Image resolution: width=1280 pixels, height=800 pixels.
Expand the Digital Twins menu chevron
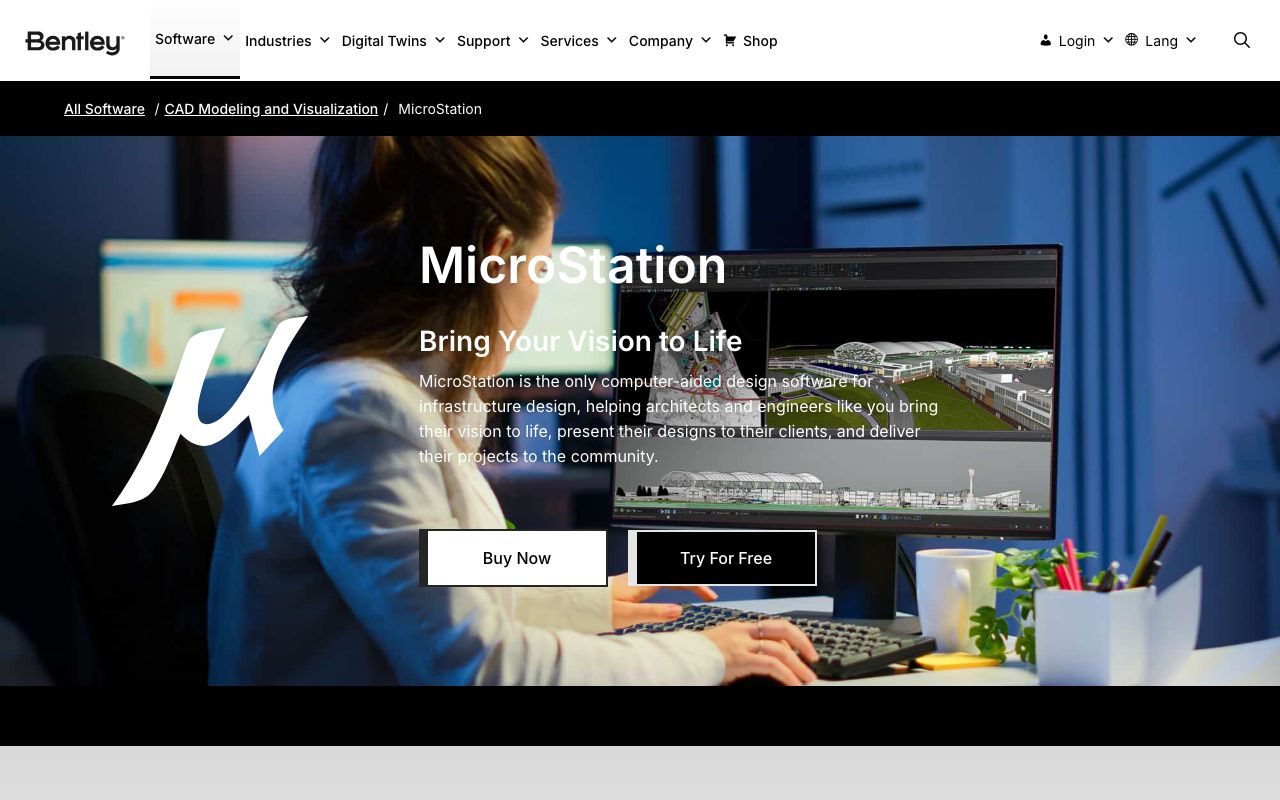click(440, 40)
